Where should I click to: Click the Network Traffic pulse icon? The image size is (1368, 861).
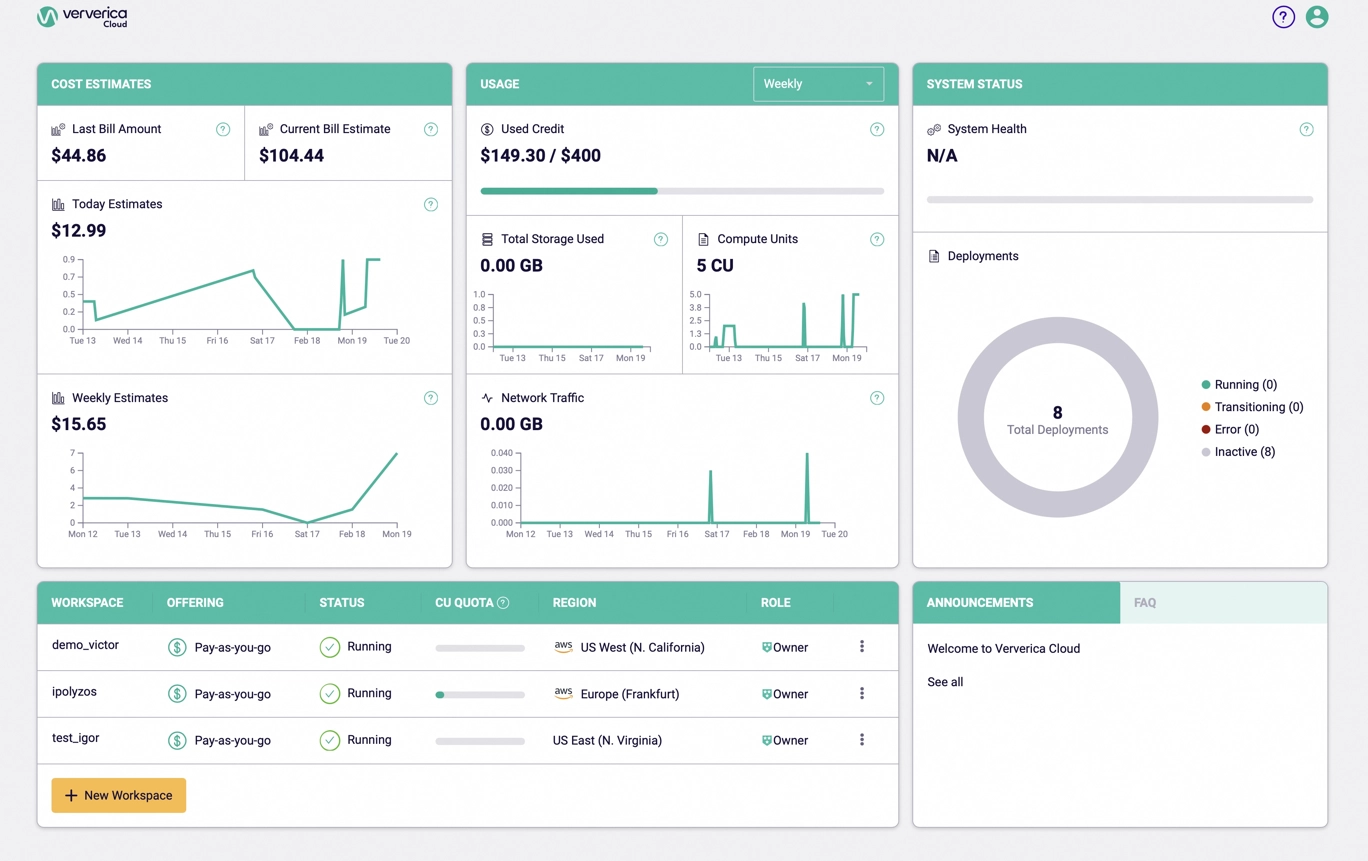point(487,398)
